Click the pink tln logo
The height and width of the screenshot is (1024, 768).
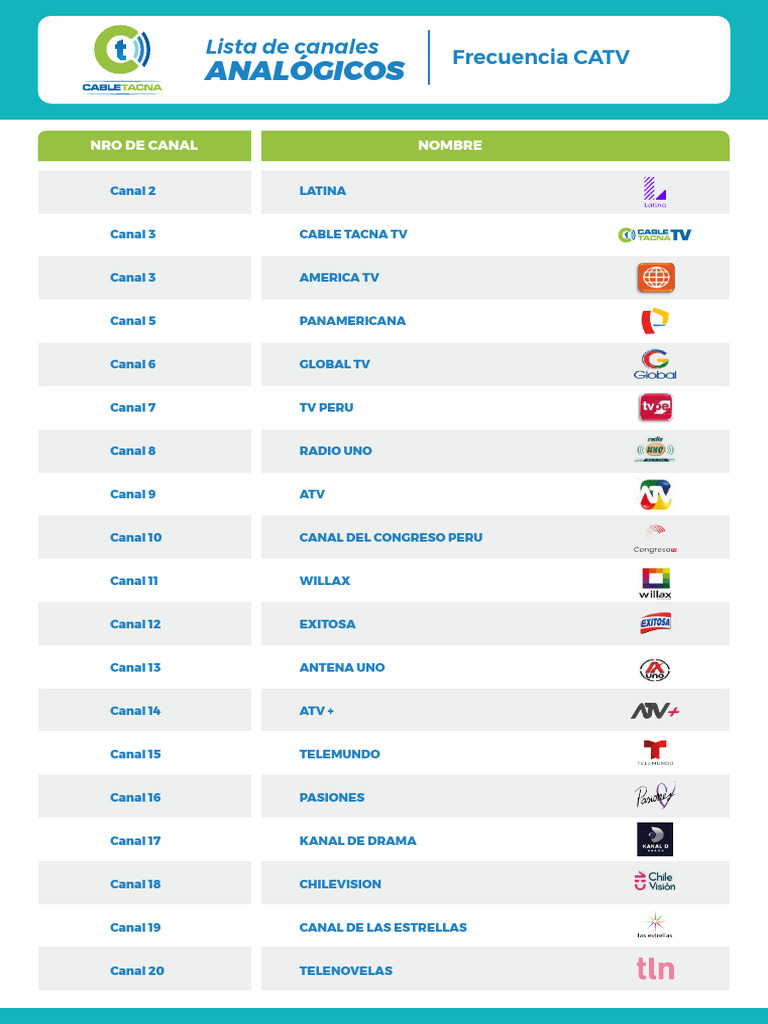click(655, 969)
